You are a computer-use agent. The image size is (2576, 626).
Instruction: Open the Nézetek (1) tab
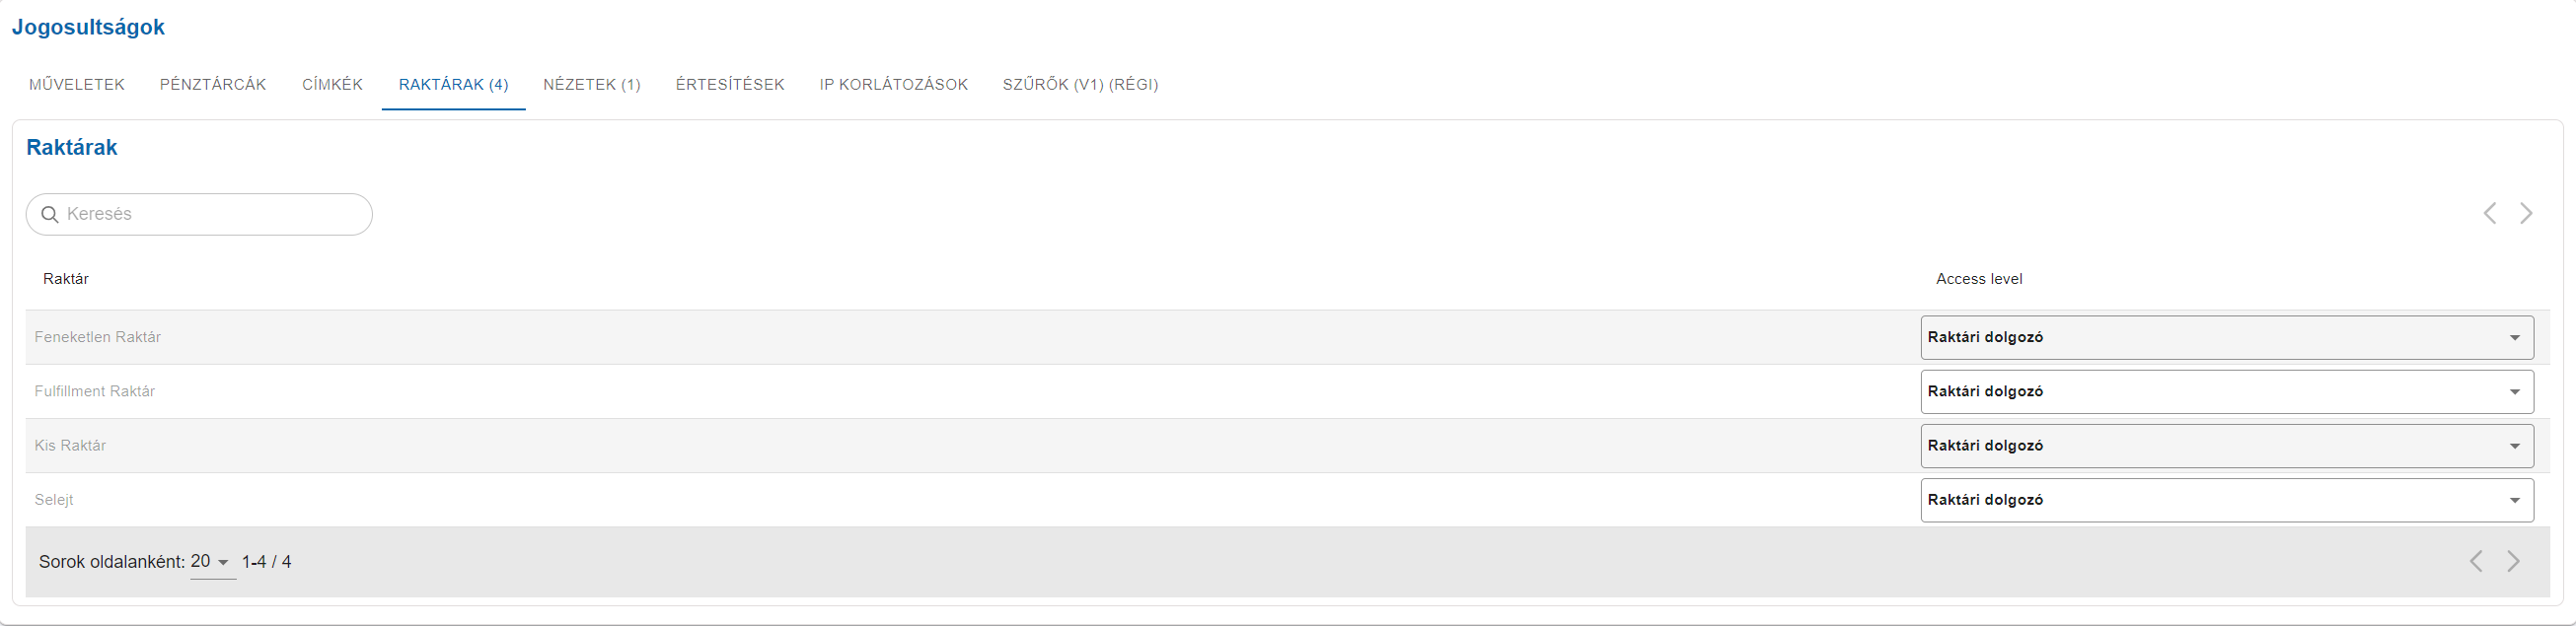592,85
